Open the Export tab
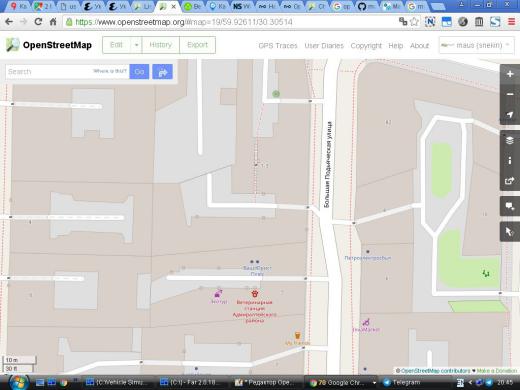This screenshot has height=390, width=520. pos(197,45)
